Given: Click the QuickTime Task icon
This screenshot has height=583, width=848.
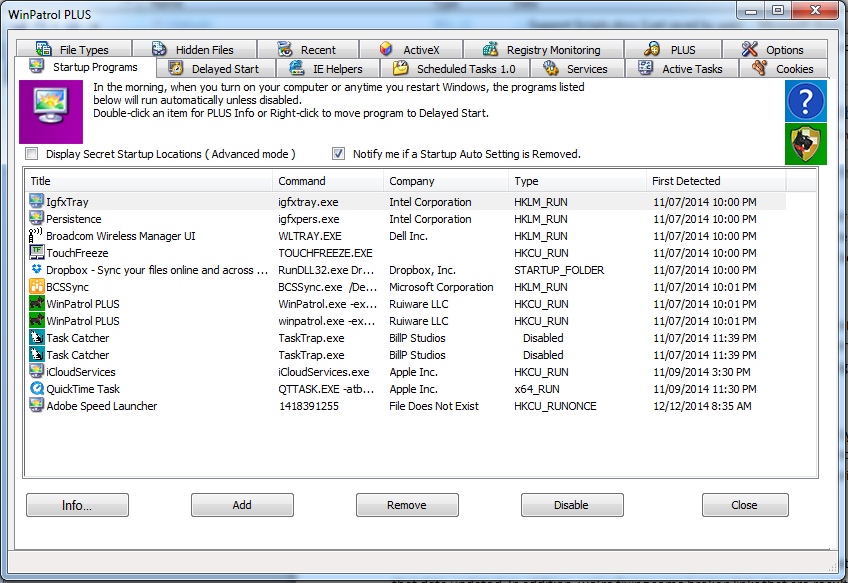Looking at the screenshot, I should 37,389.
